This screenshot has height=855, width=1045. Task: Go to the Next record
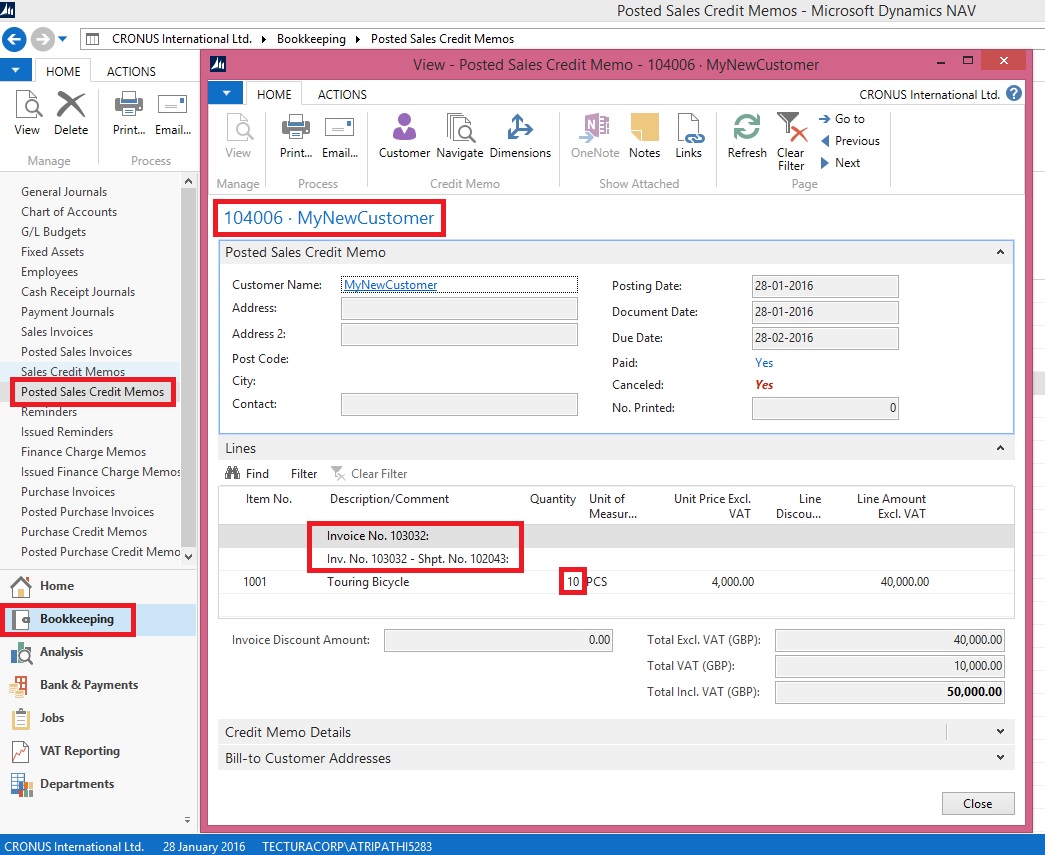[x=847, y=163]
